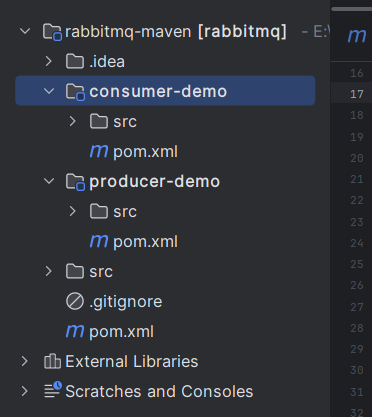
Task: Click line number 17 in gutter
Action: 357,94
